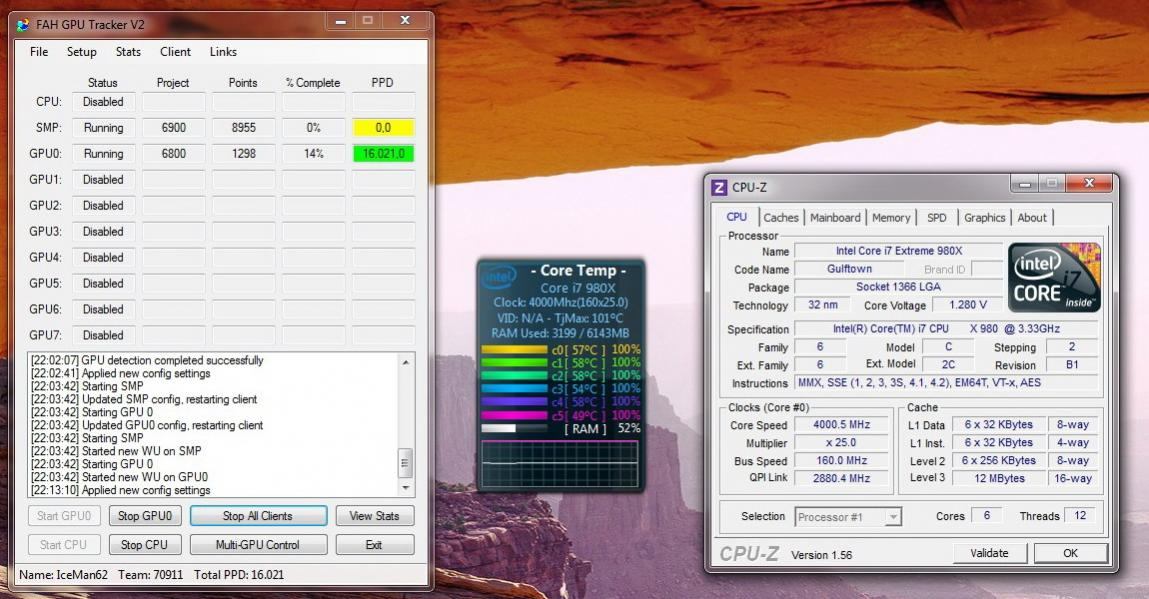
Task: Click the GPU0 14% complete field
Action: (314, 153)
